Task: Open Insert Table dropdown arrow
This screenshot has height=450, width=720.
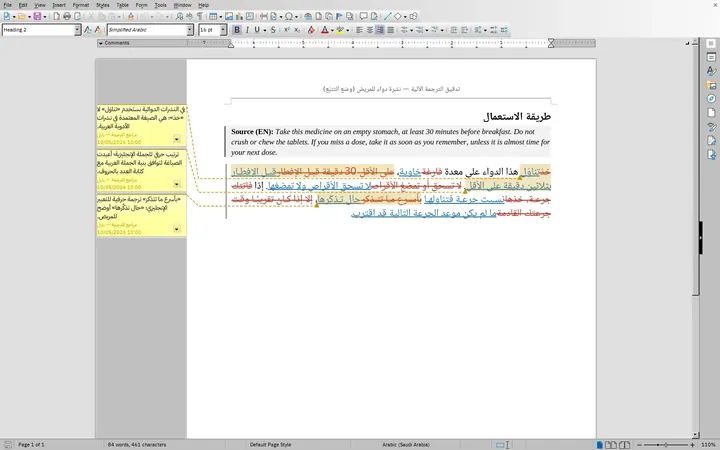Action: (x=221, y=17)
